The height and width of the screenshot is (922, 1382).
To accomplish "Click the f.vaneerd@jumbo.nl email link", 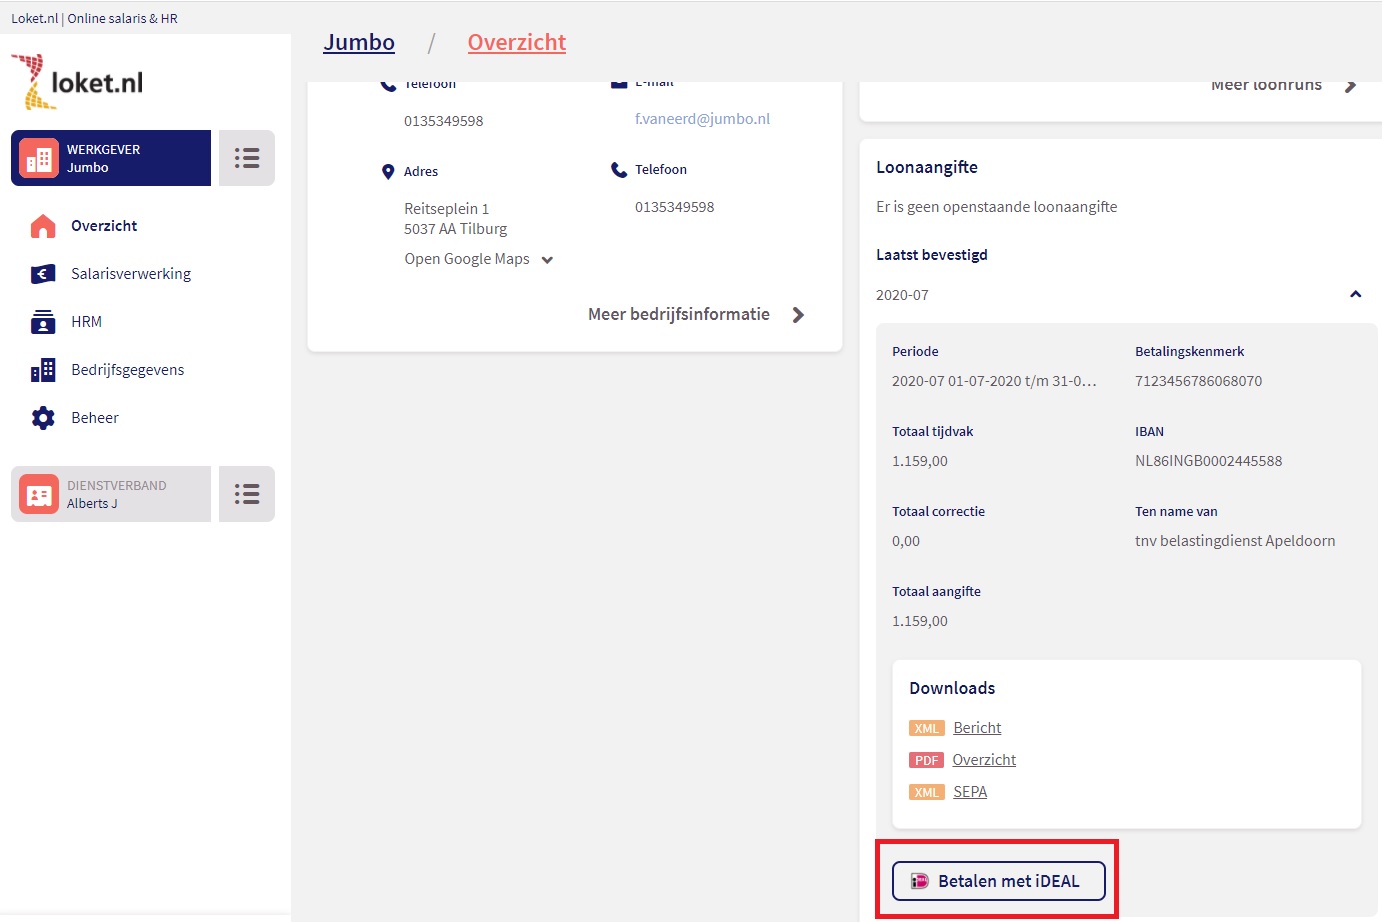I will 702,119.
